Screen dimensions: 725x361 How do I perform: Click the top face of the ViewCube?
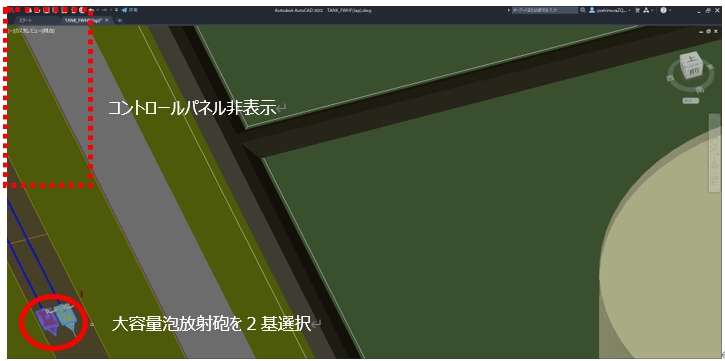pyautogui.click(x=692, y=59)
